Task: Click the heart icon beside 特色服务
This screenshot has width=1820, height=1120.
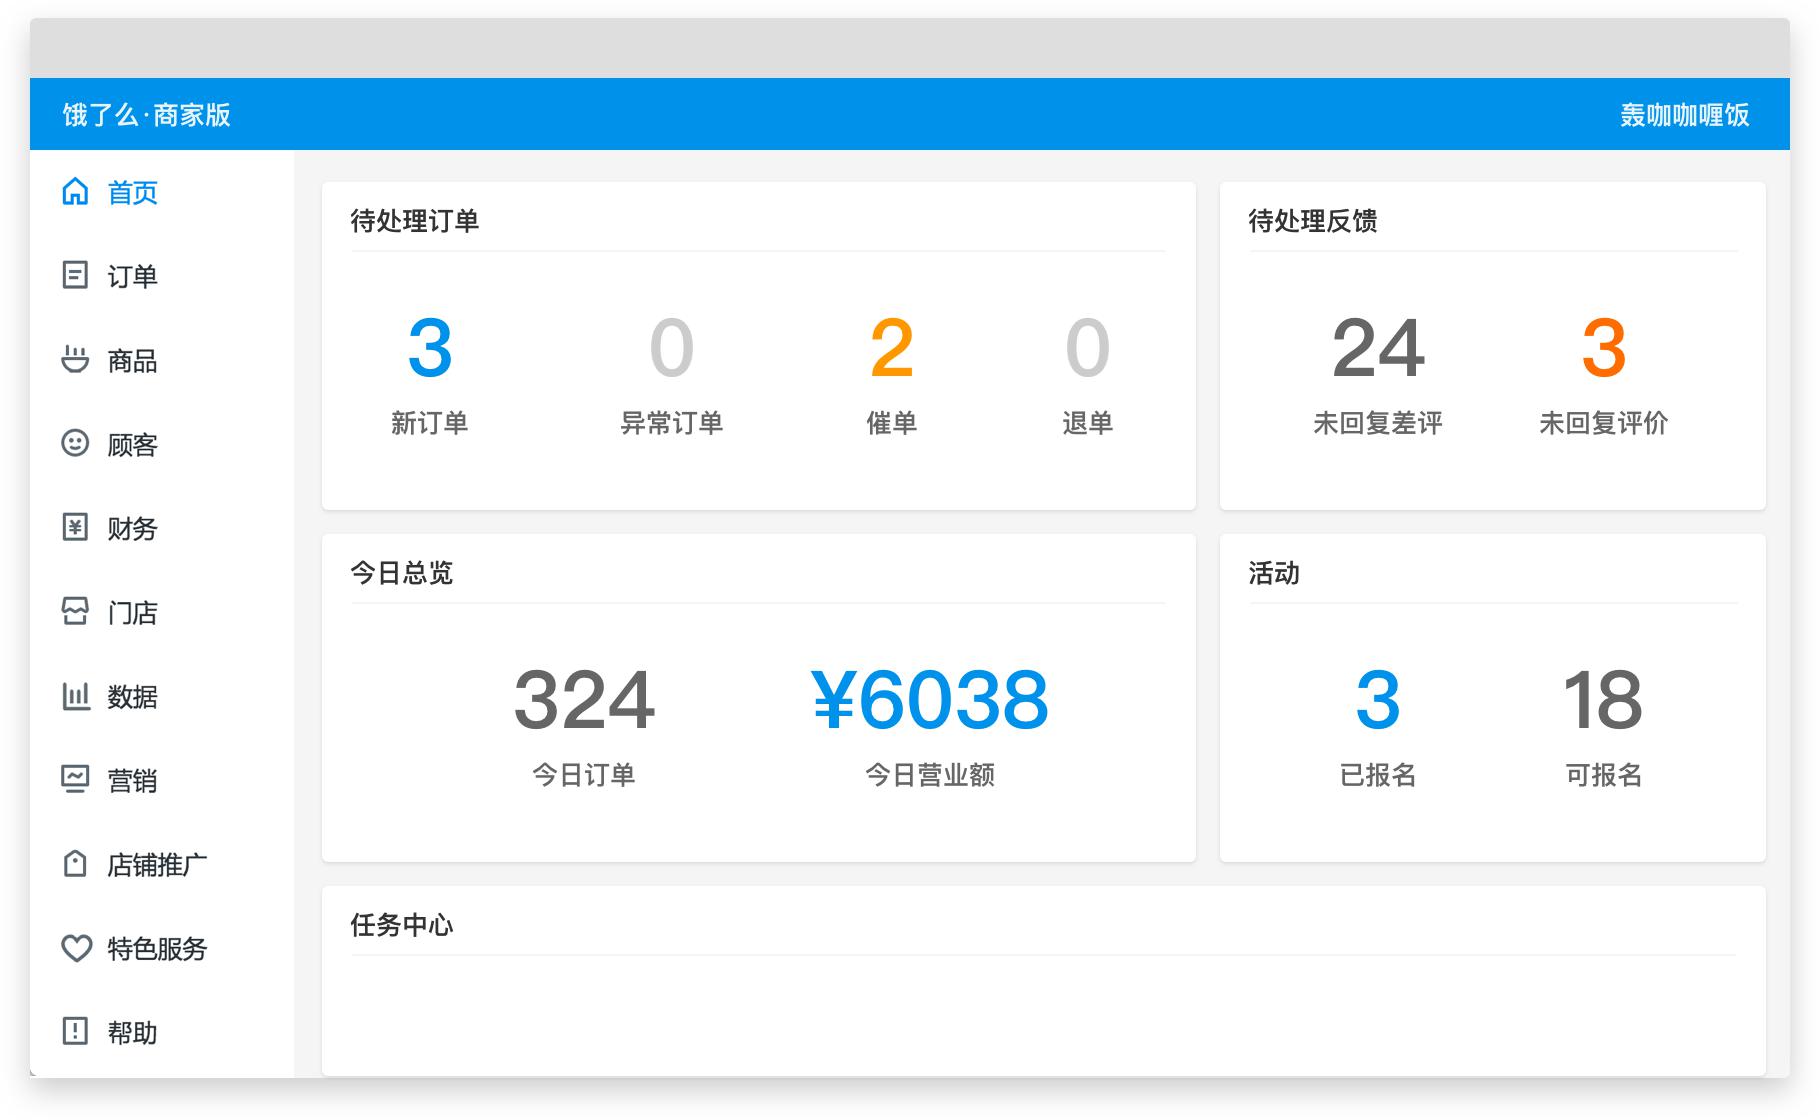Action: point(76,948)
